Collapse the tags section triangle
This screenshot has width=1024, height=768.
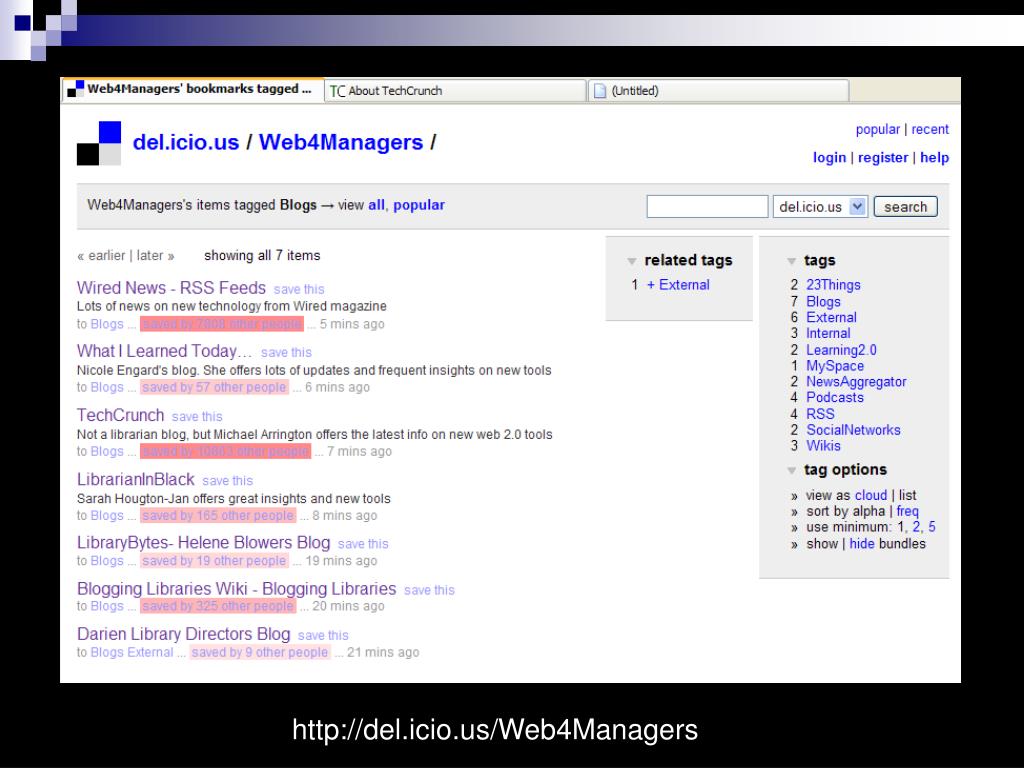coord(792,261)
